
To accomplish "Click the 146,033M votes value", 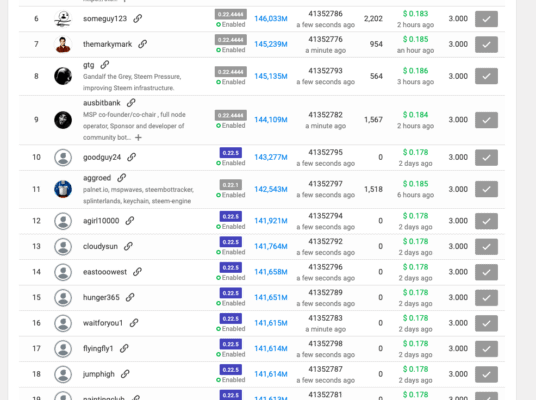I will point(271,18).
